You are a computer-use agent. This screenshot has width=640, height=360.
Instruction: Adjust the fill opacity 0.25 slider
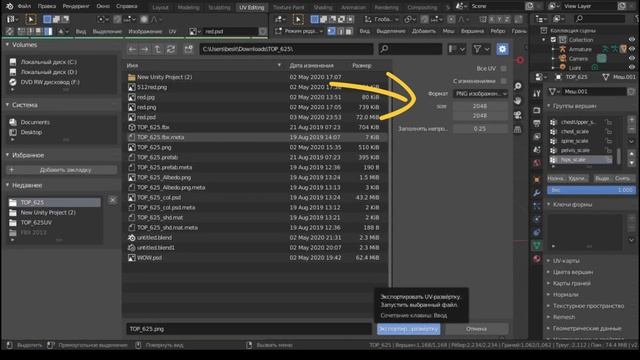tap(480, 129)
